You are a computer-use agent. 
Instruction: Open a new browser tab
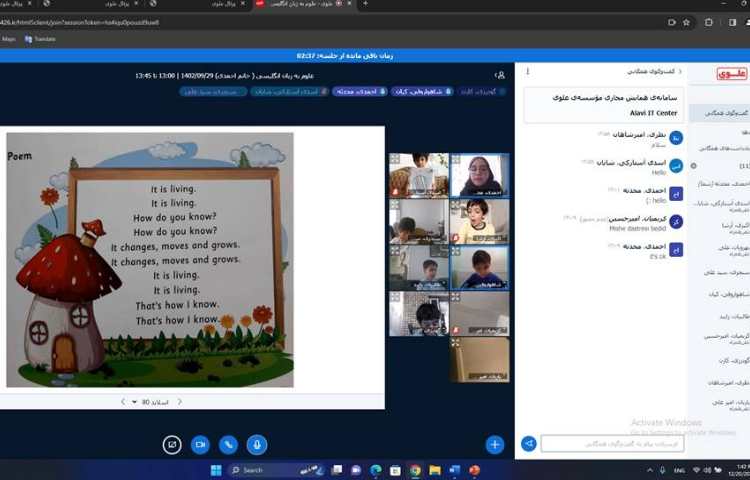(x=364, y=5)
